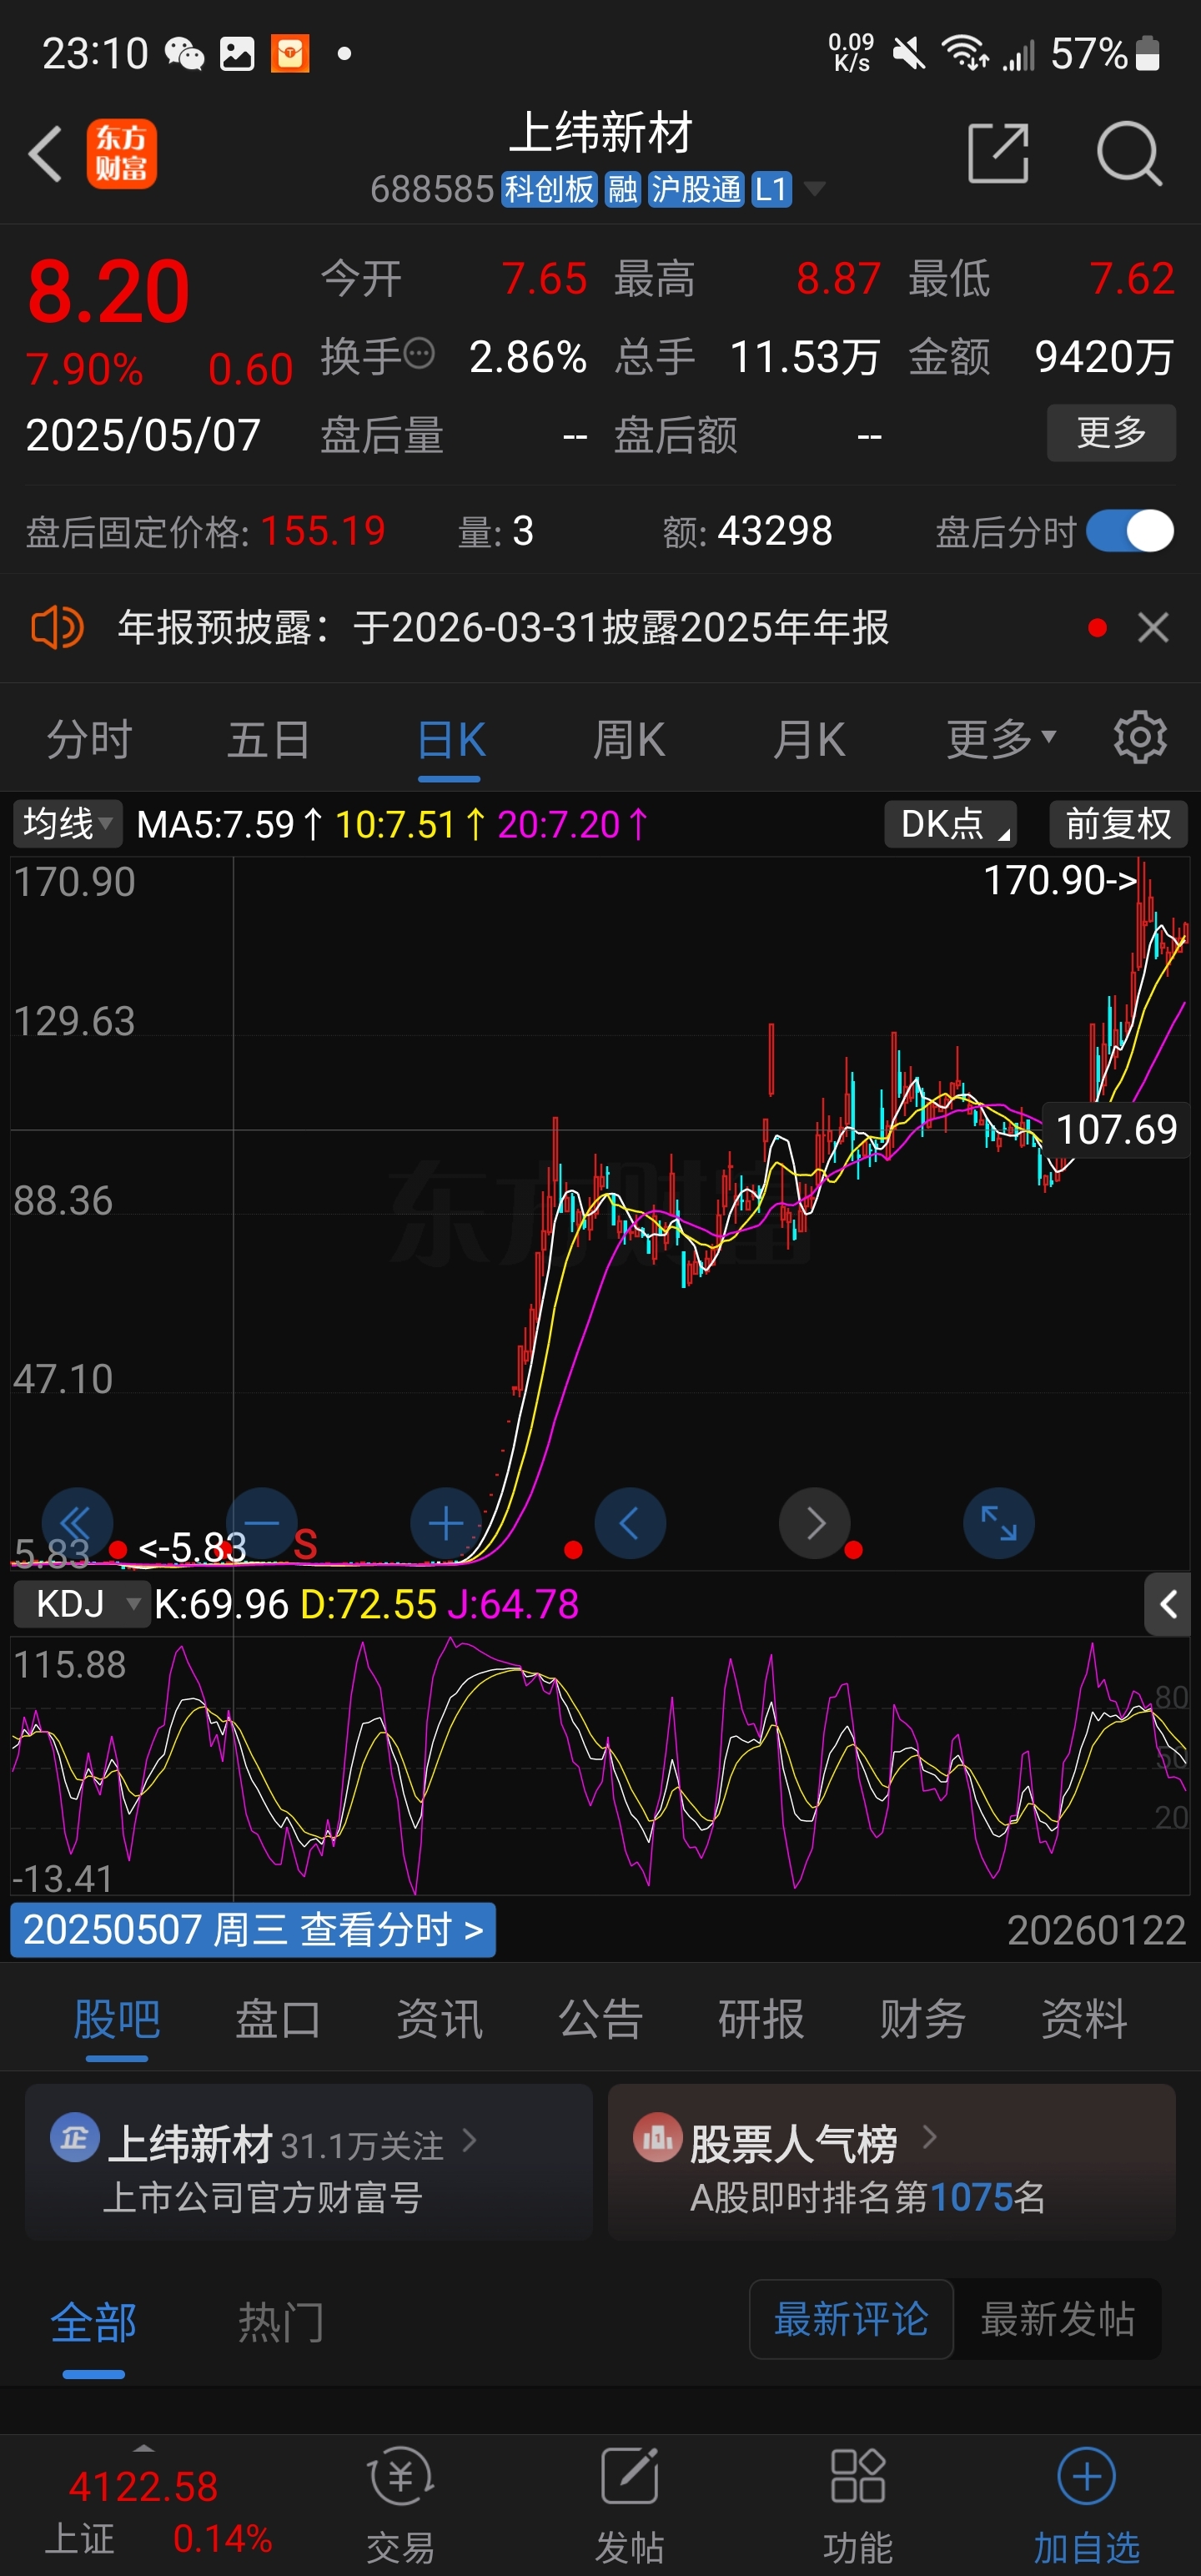The width and height of the screenshot is (1201, 2576).
Task: Select the 热门 posts filter
Action: tap(281, 2322)
